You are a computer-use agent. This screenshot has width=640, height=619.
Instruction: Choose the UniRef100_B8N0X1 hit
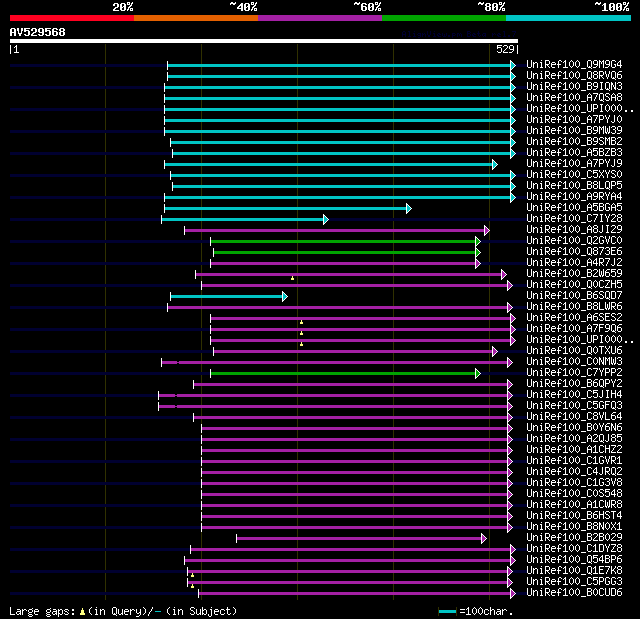(574, 527)
